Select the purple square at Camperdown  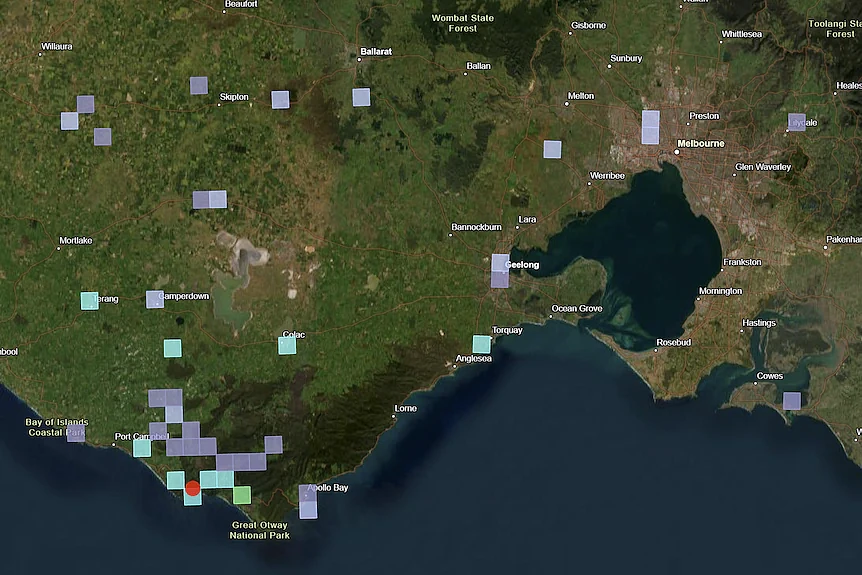(x=155, y=300)
